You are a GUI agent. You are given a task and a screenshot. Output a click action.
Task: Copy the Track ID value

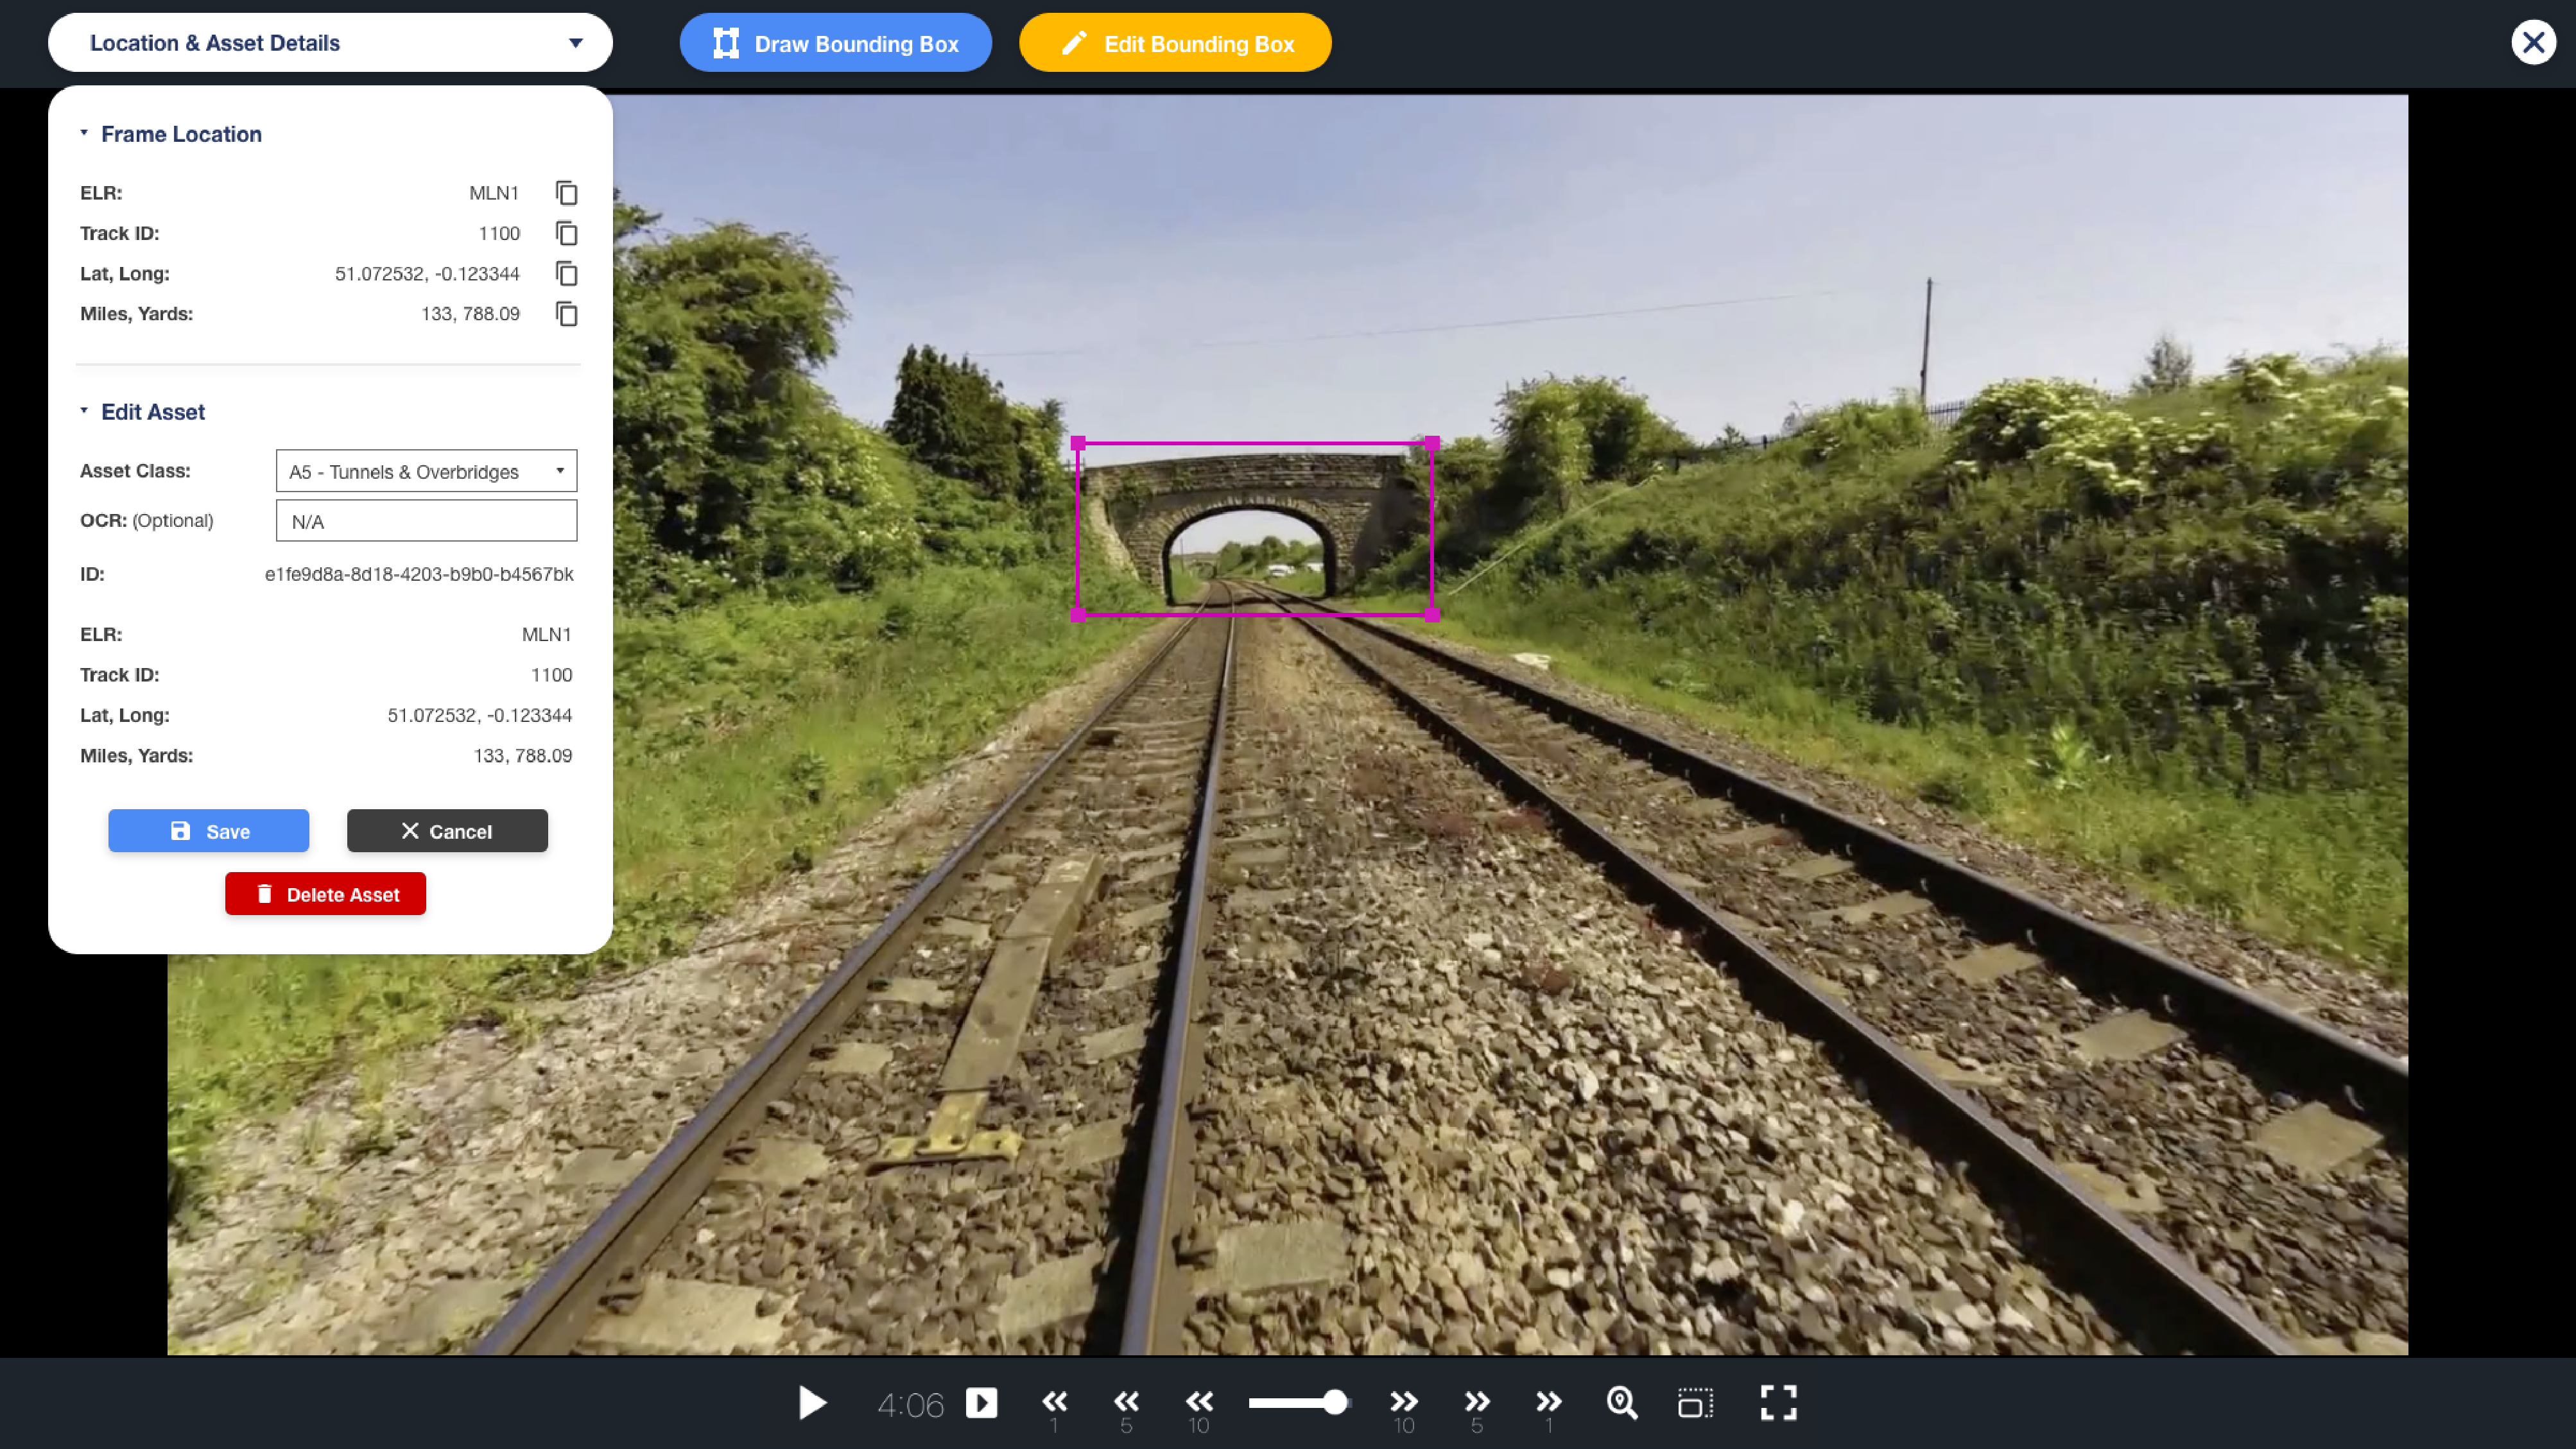point(566,233)
